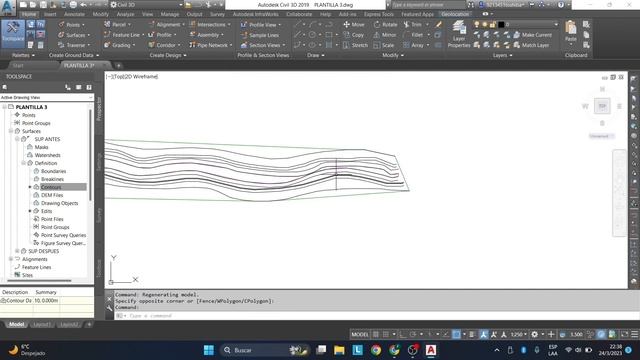Click the Points creation tool
The width and height of the screenshot is (640, 360).
click(x=72, y=24)
